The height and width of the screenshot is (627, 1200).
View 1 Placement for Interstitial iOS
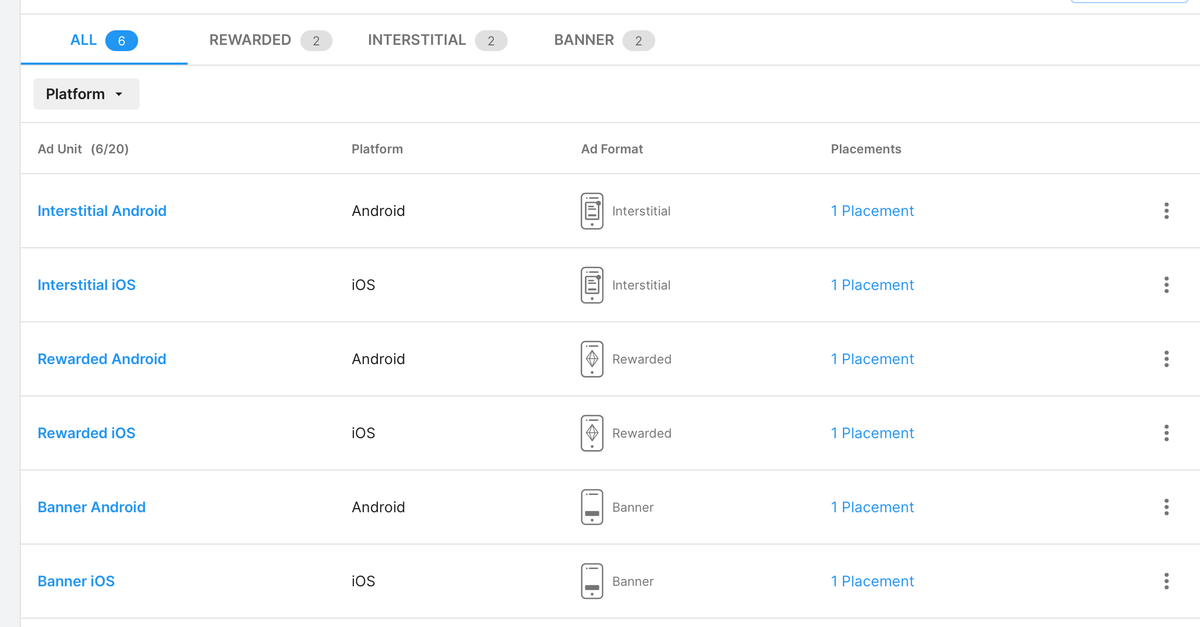point(872,285)
